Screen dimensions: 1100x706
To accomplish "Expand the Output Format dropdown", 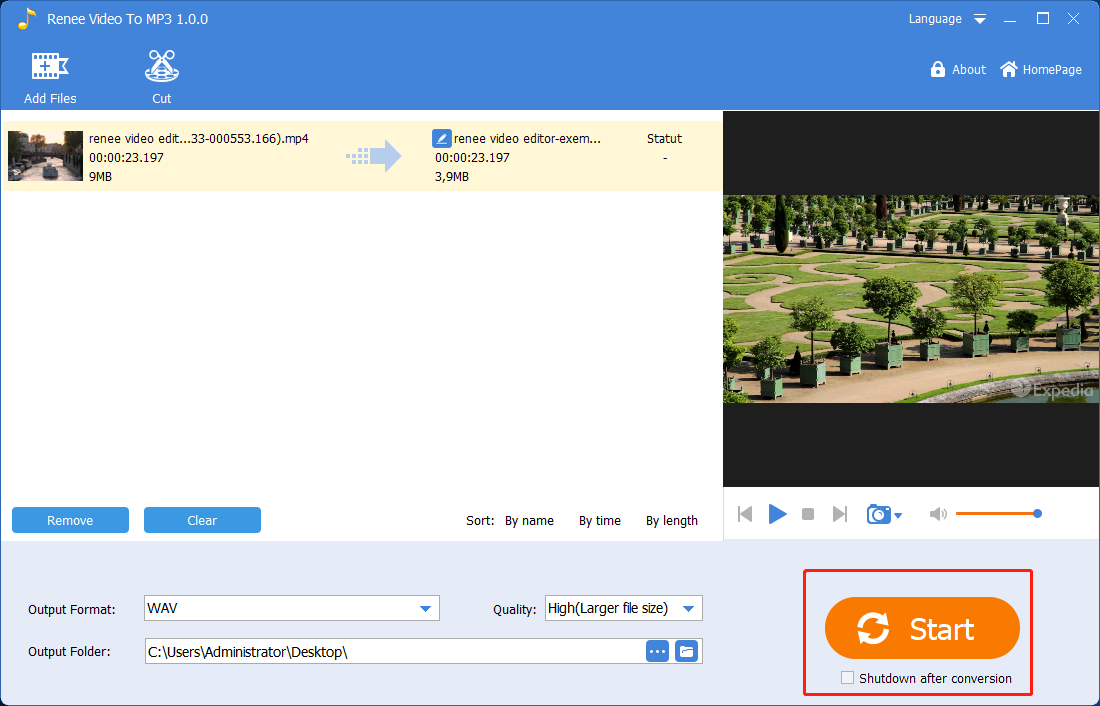I will click(427, 608).
